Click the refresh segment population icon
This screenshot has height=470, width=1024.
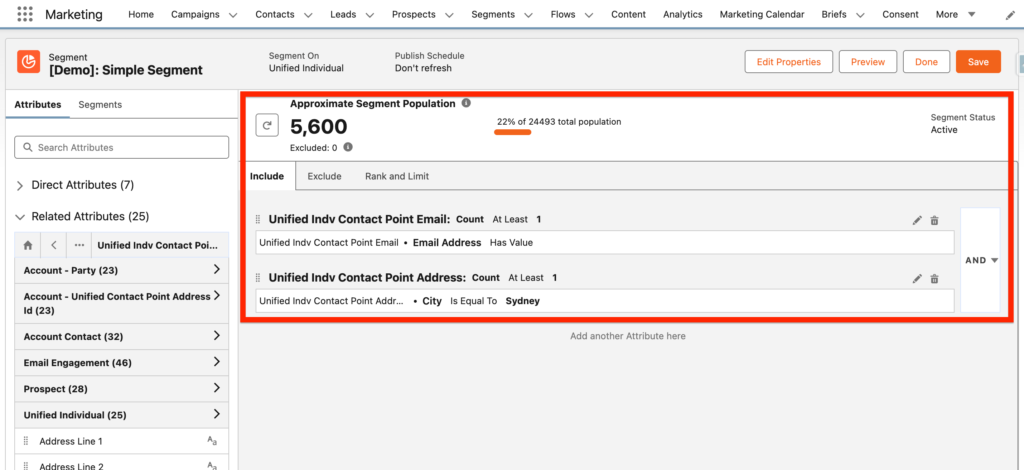pyautogui.click(x=268, y=125)
